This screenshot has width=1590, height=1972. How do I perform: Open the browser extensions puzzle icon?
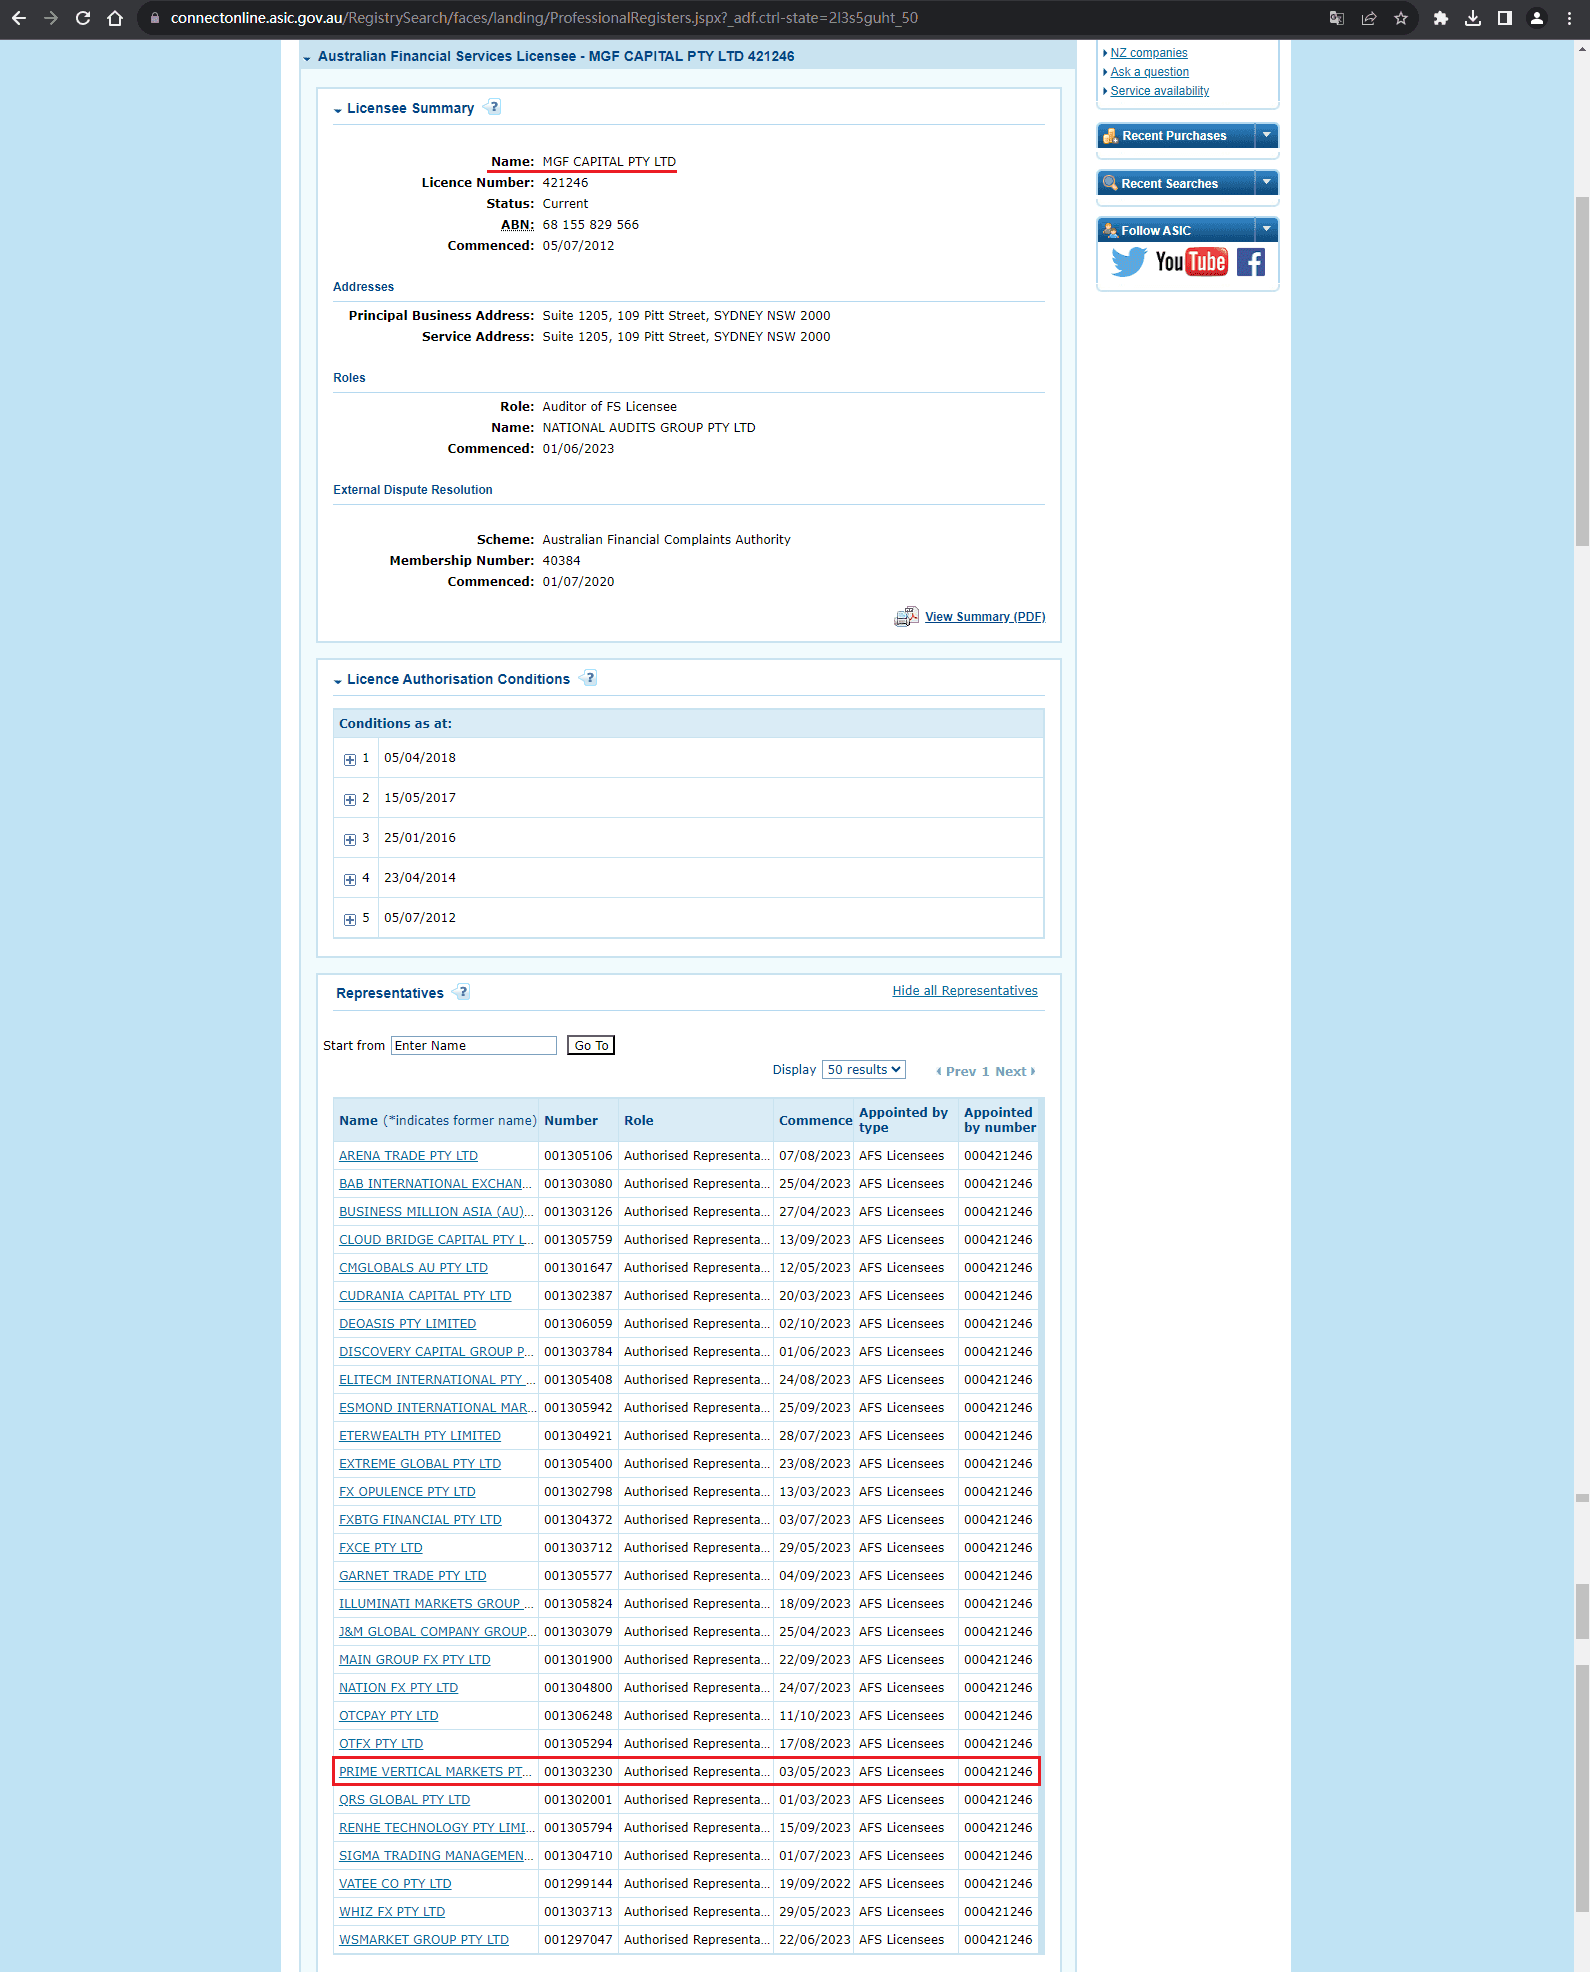point(1441,18)
